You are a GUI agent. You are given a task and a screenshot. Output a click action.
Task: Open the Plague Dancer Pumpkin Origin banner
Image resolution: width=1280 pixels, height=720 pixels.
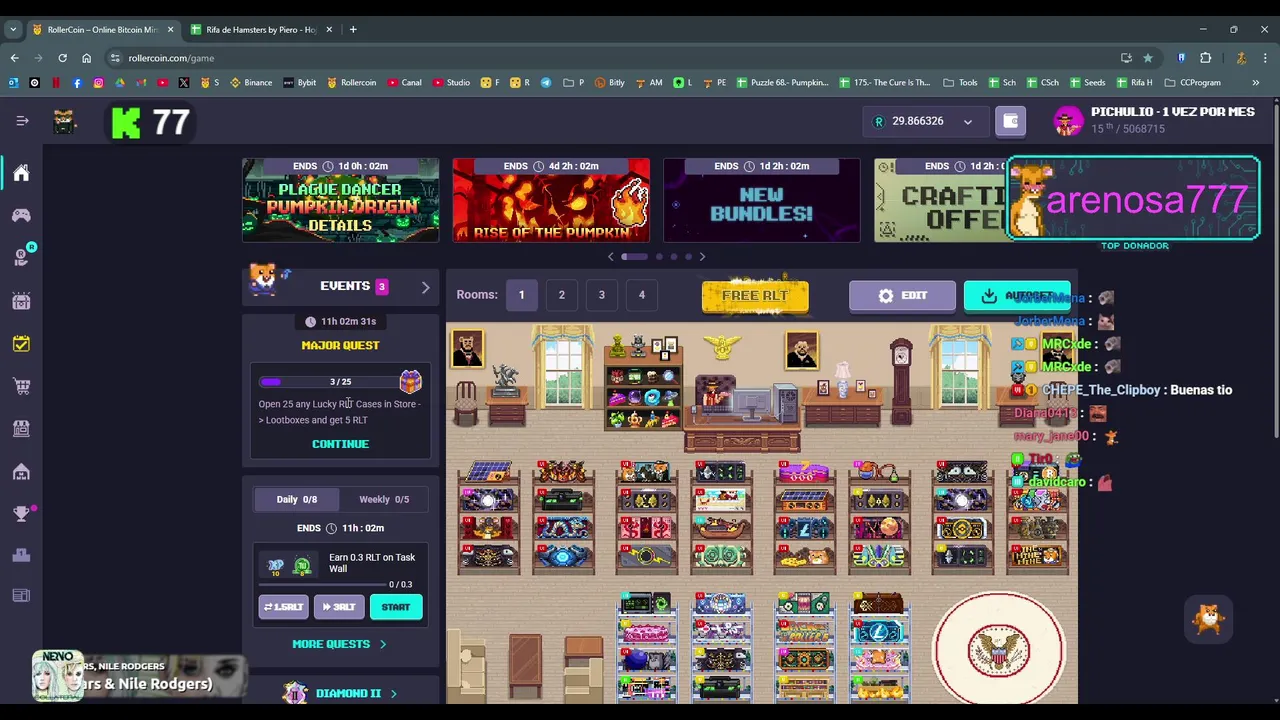(340, 200)
